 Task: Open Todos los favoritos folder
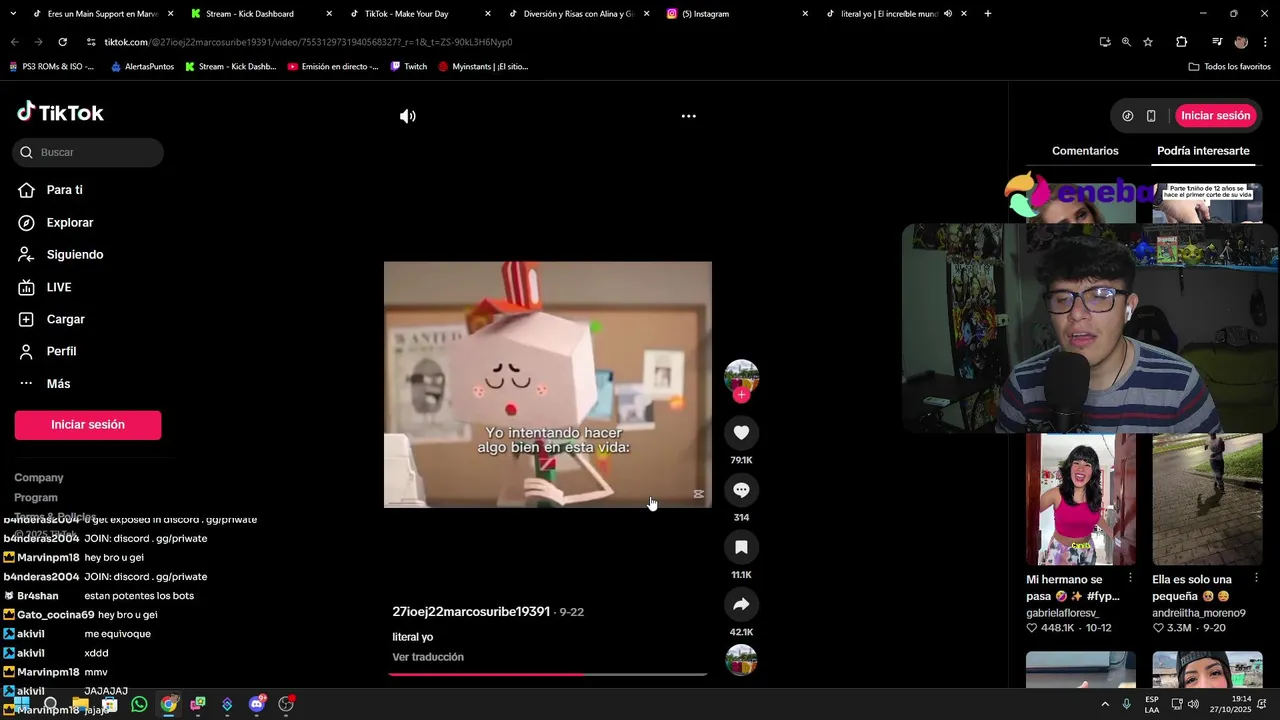click(x=1229, y=67)
